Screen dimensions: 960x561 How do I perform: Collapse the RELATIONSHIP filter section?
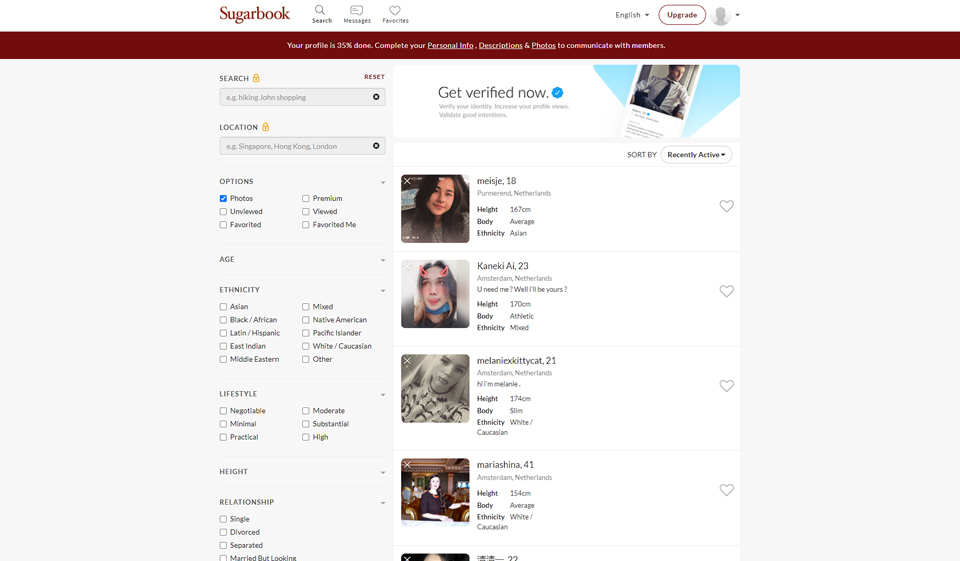tap(383, 503)
